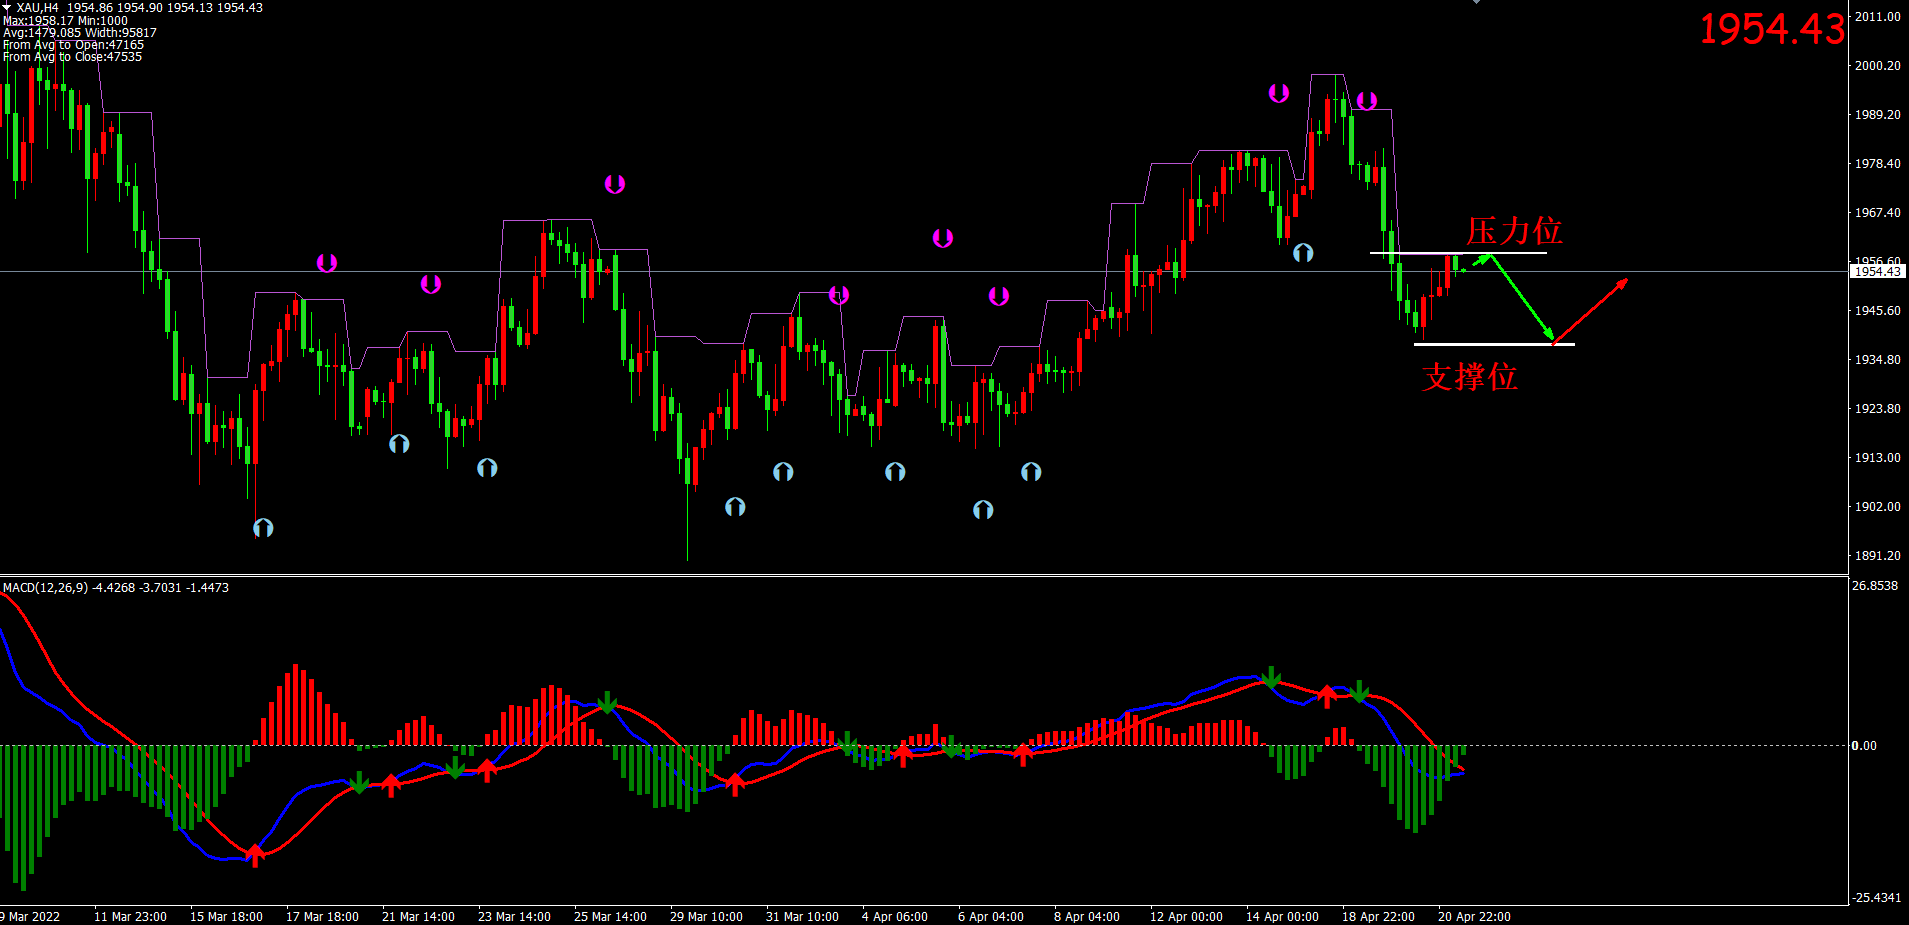Select the leftmost magenta down-arrow marker
1909x925 pixels.
tap(327, 263)
